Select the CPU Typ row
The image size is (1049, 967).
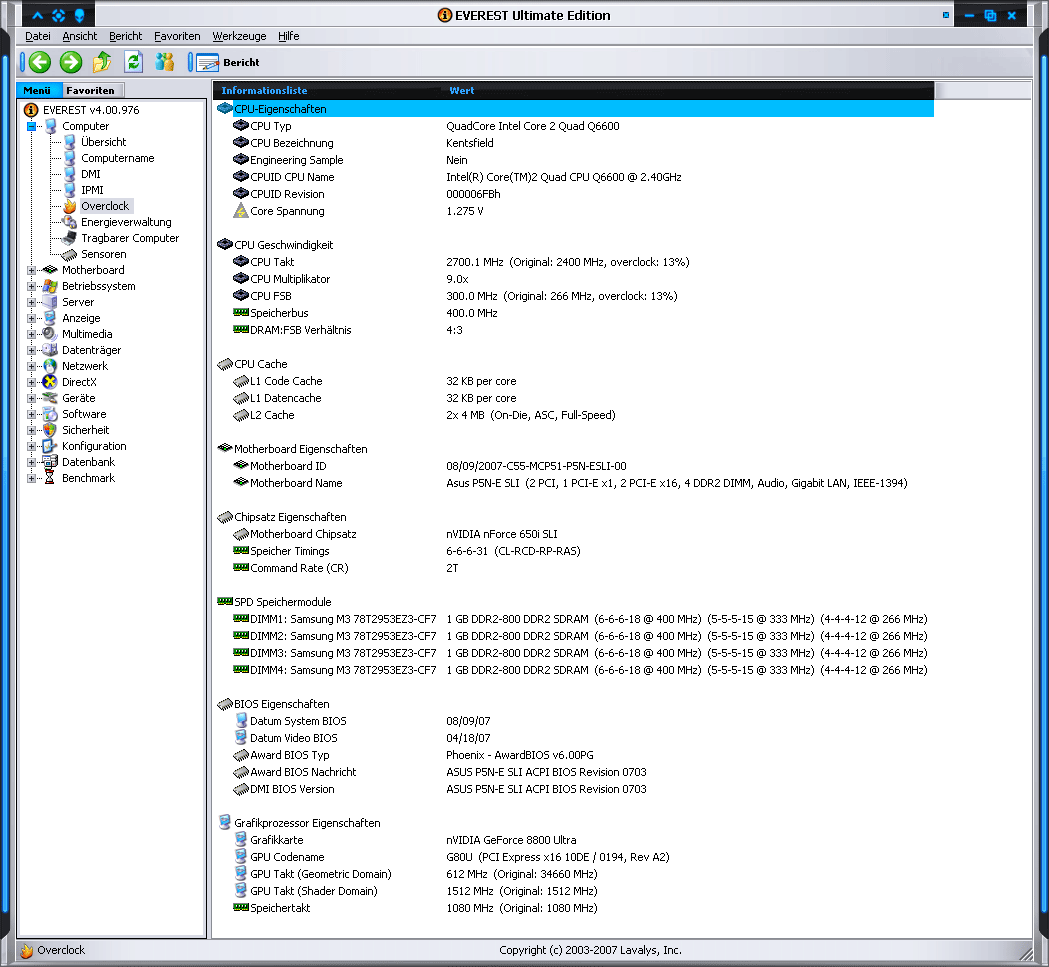(574, 126)
